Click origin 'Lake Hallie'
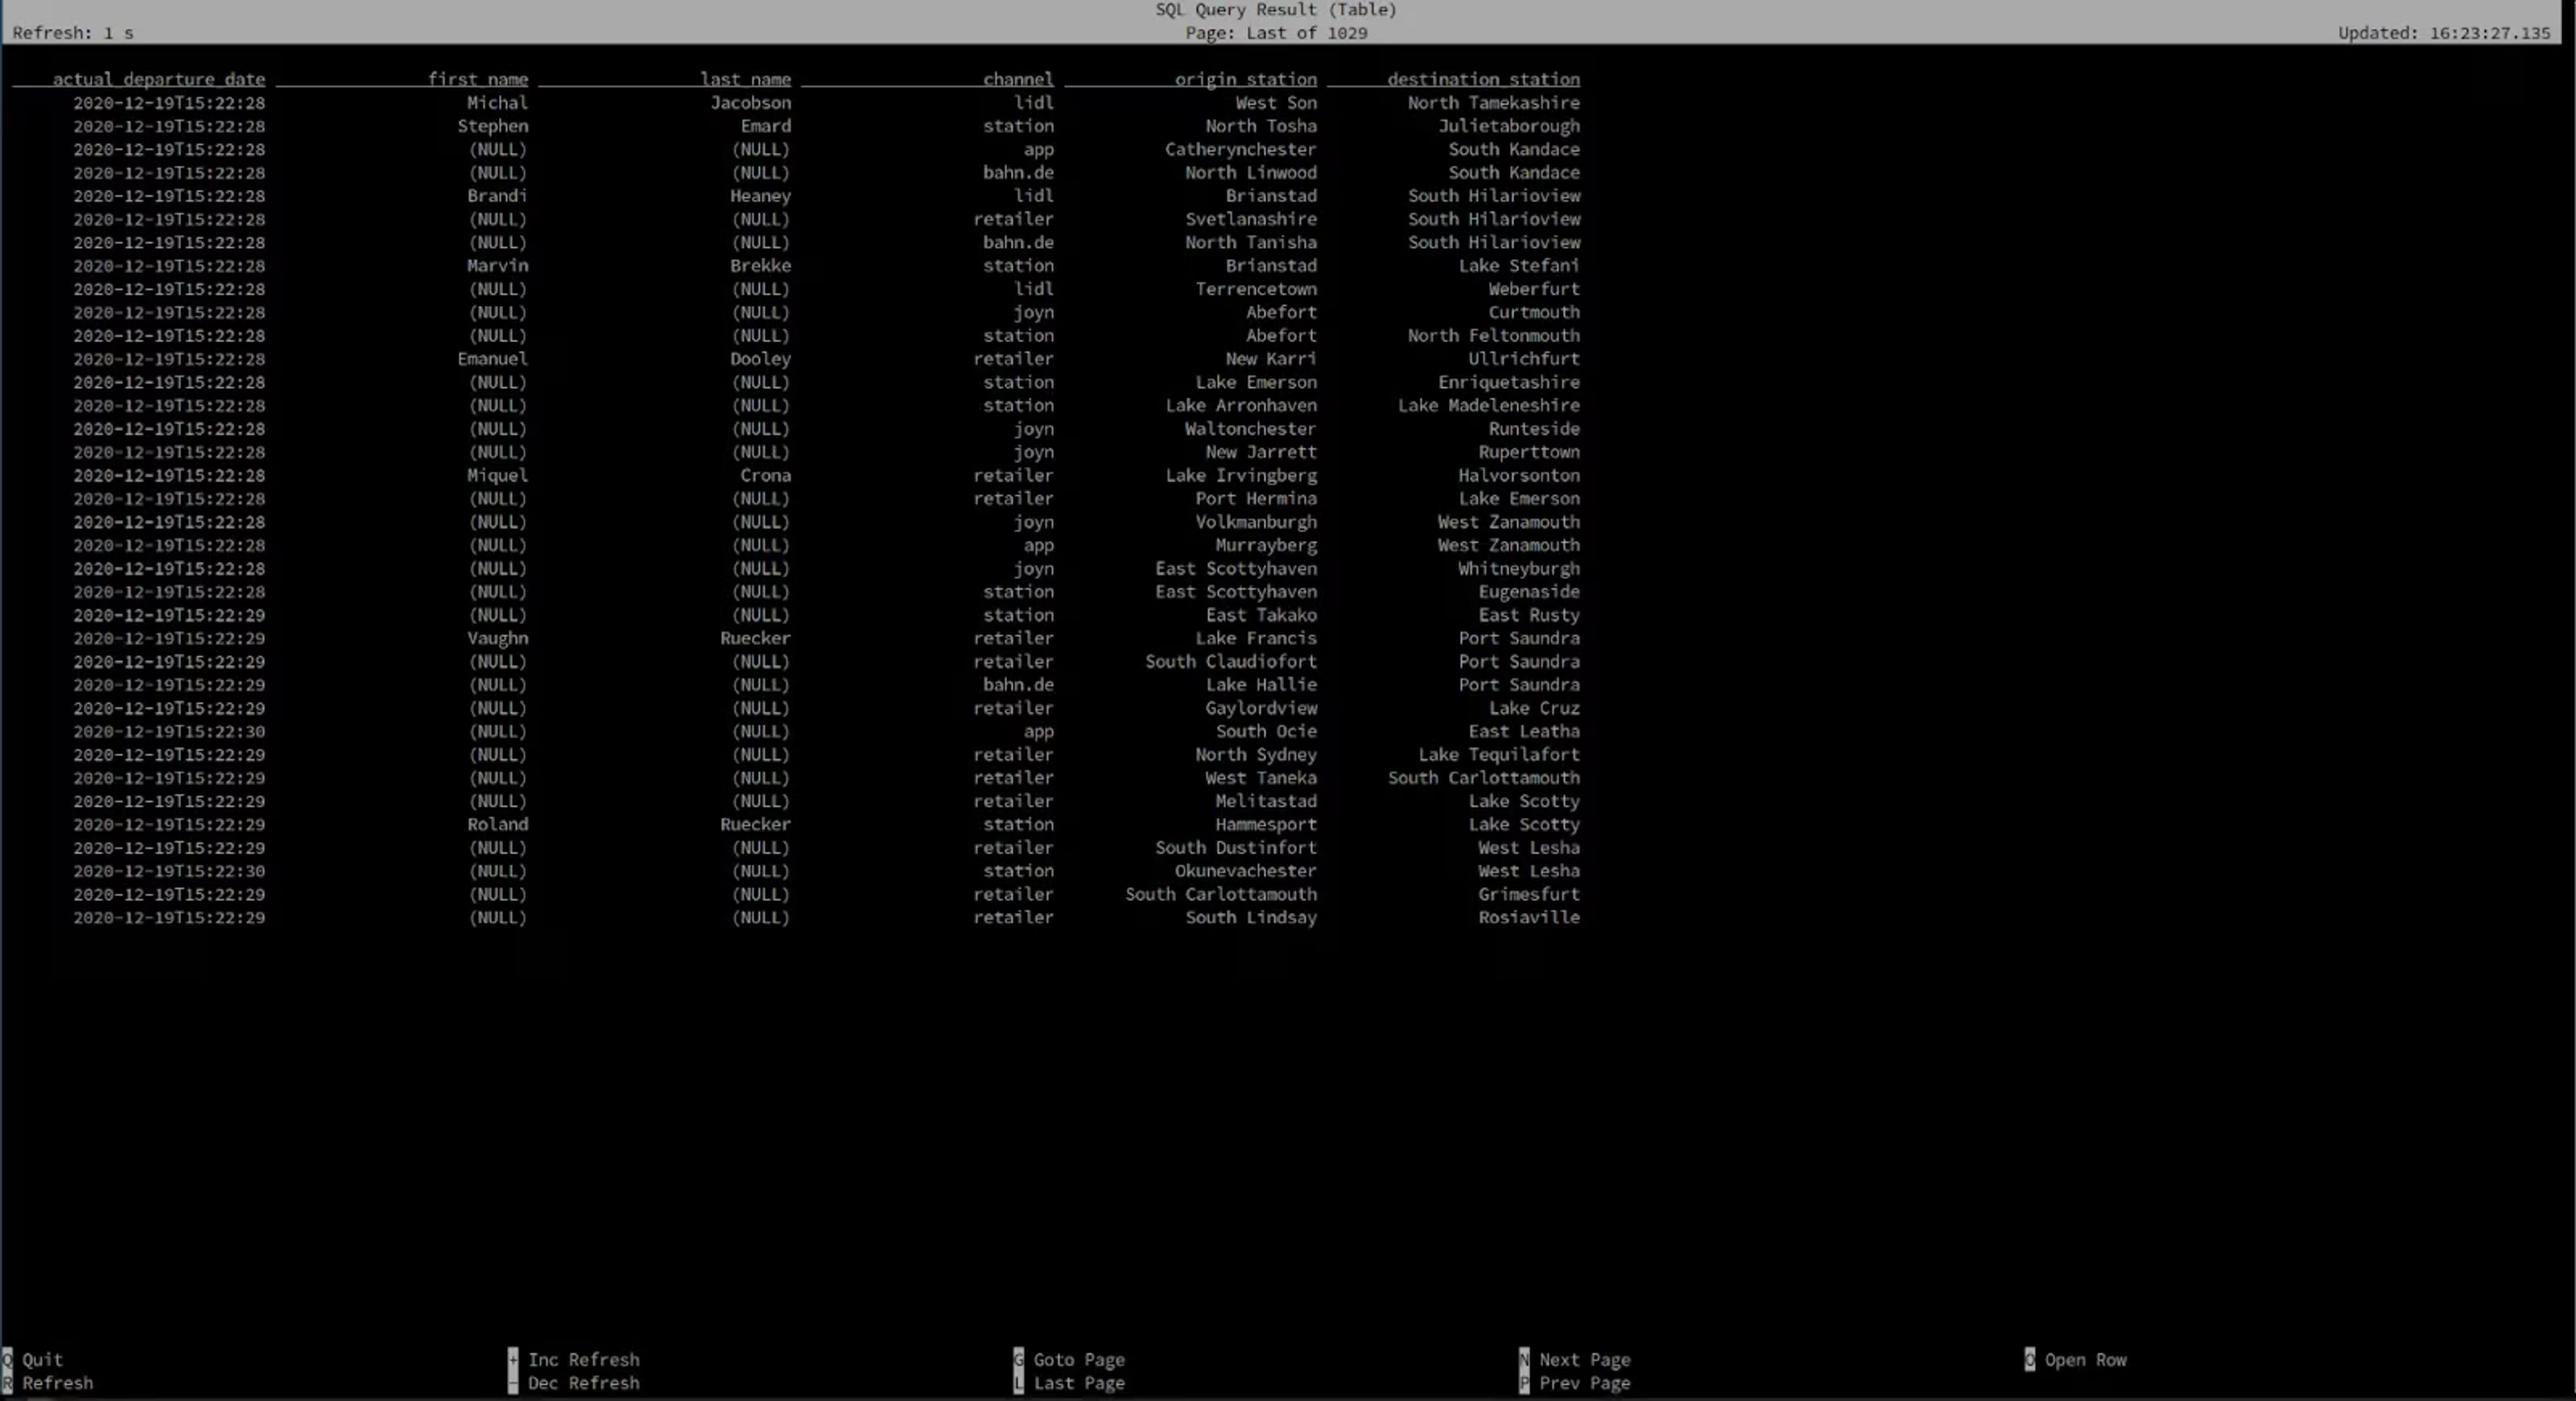 coord(1260,685)
